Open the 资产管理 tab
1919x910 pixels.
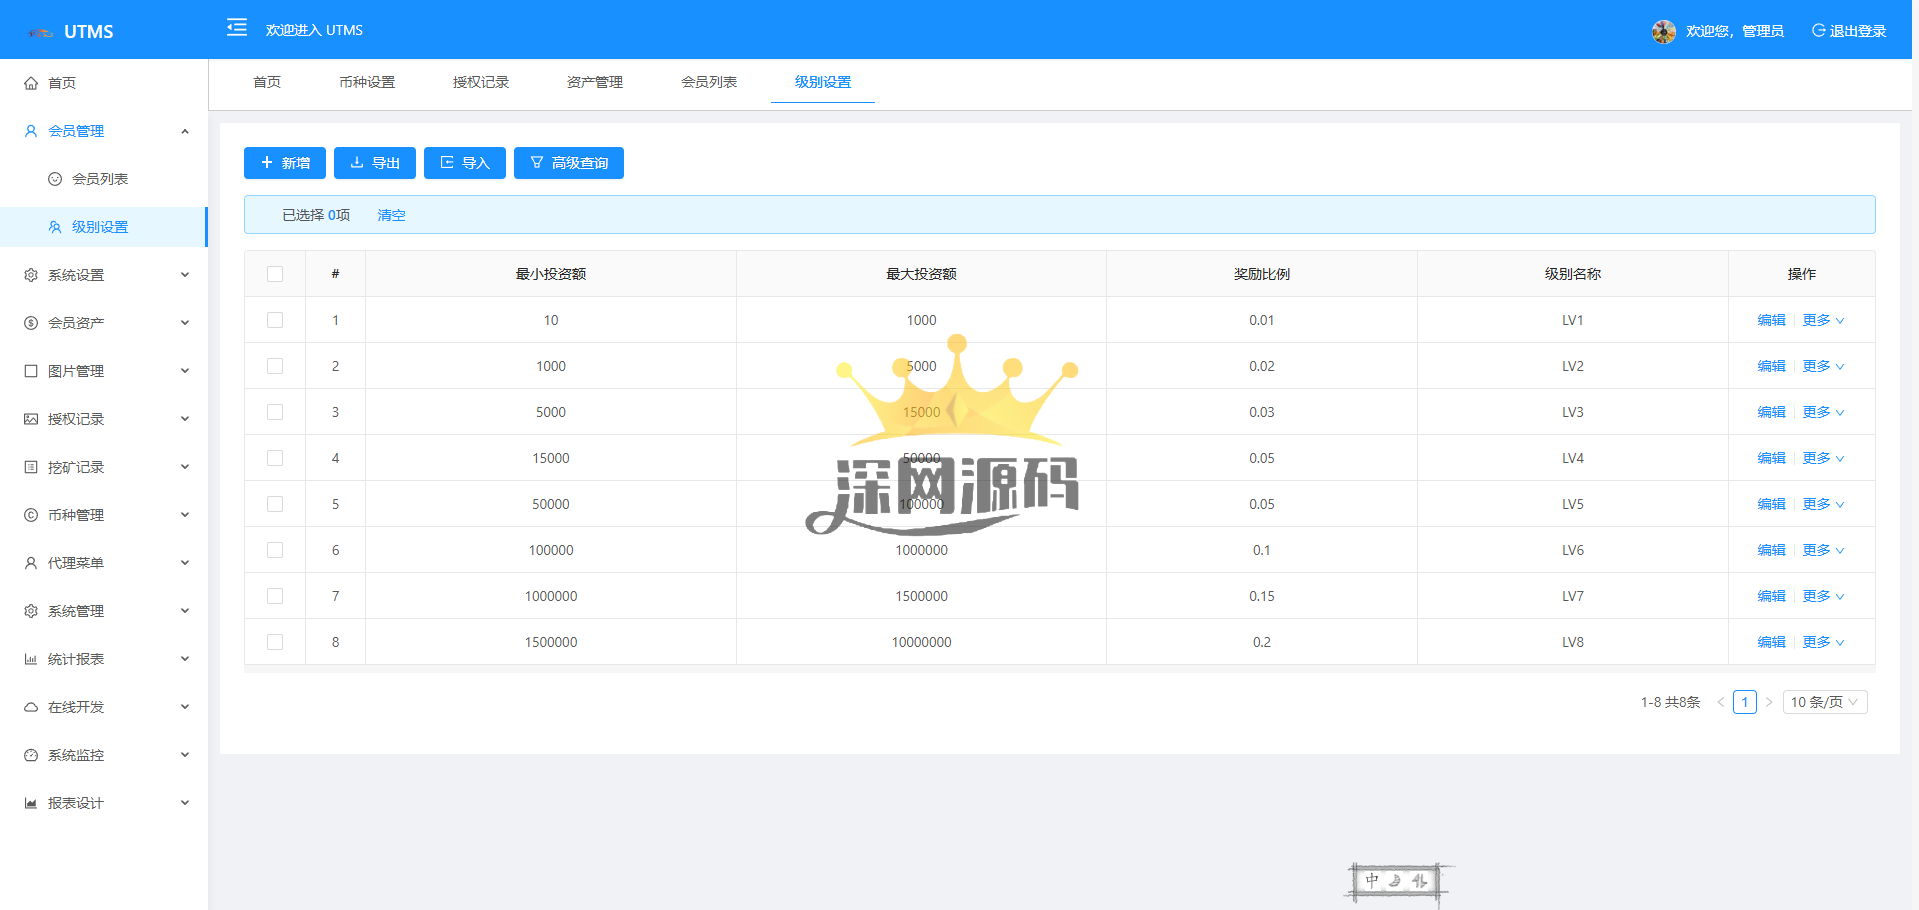[595, 82]
